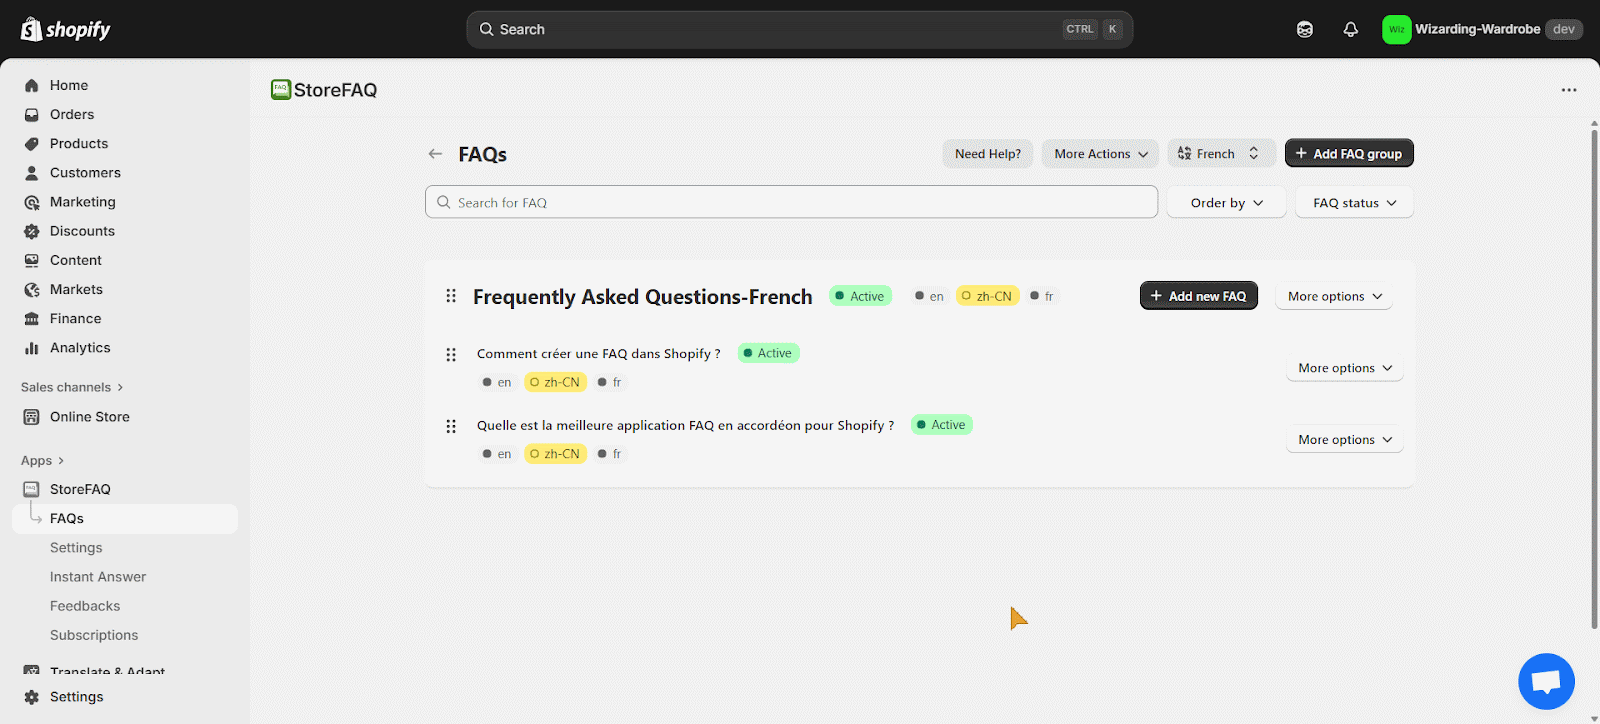Open the More Actions dropdown

click(1098, 153)
